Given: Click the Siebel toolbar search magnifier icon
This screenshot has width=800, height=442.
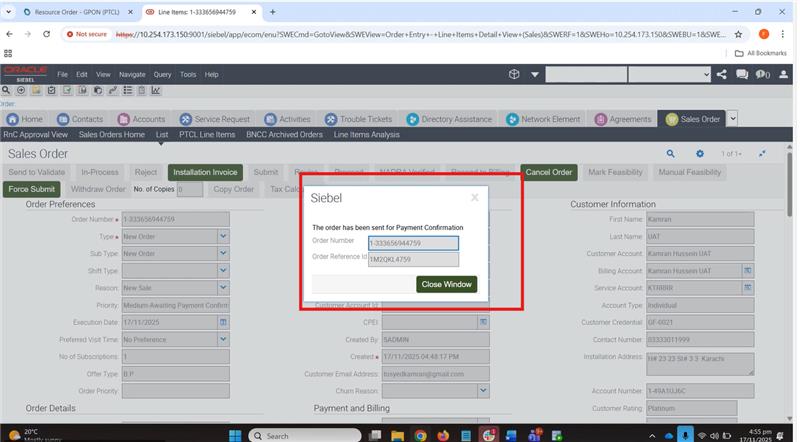Looking at the screenshot, I should click(x=7, y=90).
